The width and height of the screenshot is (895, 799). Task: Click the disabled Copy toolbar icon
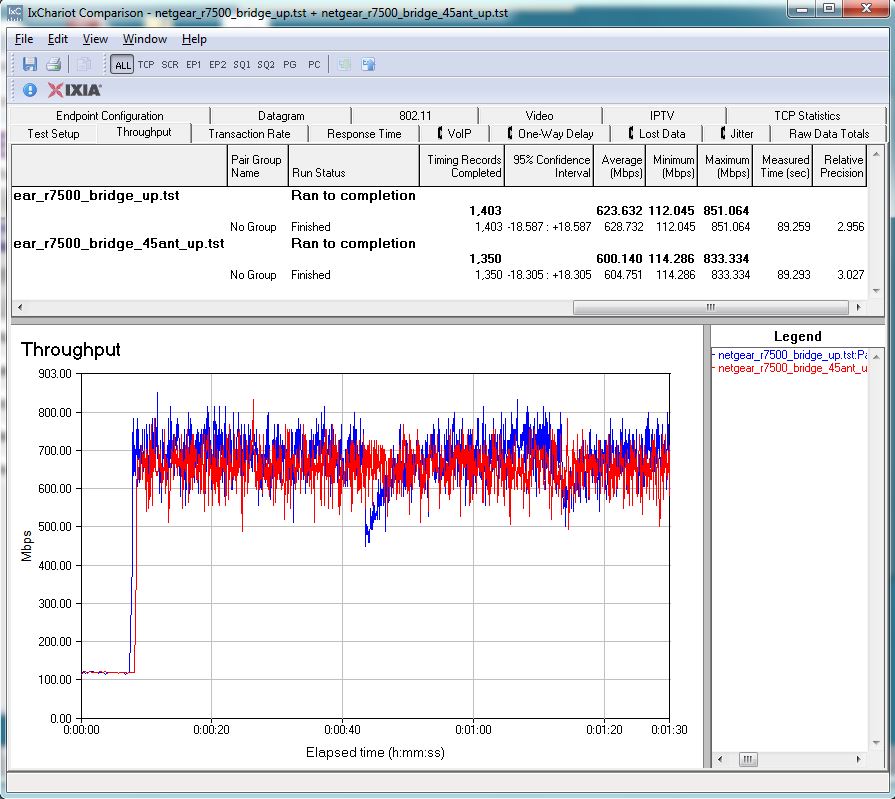(83, 64)
